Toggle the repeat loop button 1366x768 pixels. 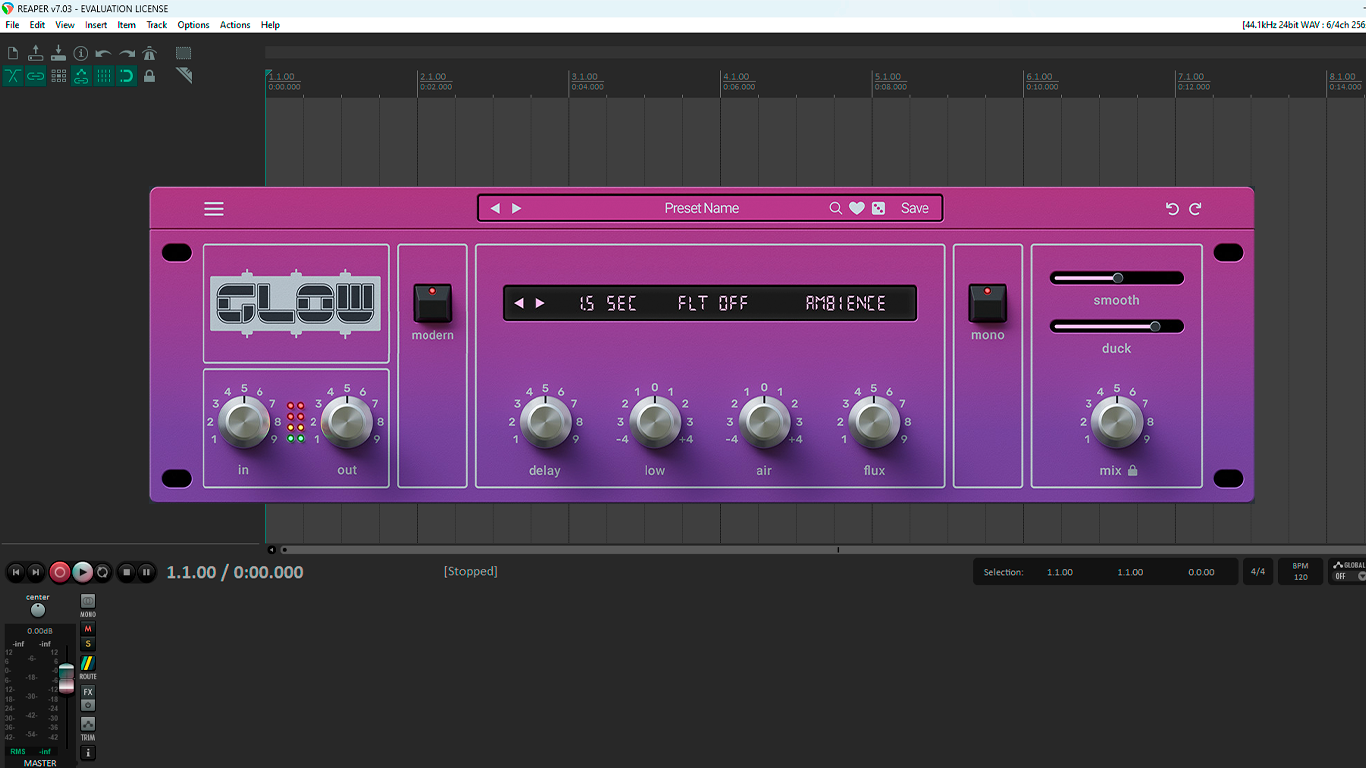[x=103, y=572]
